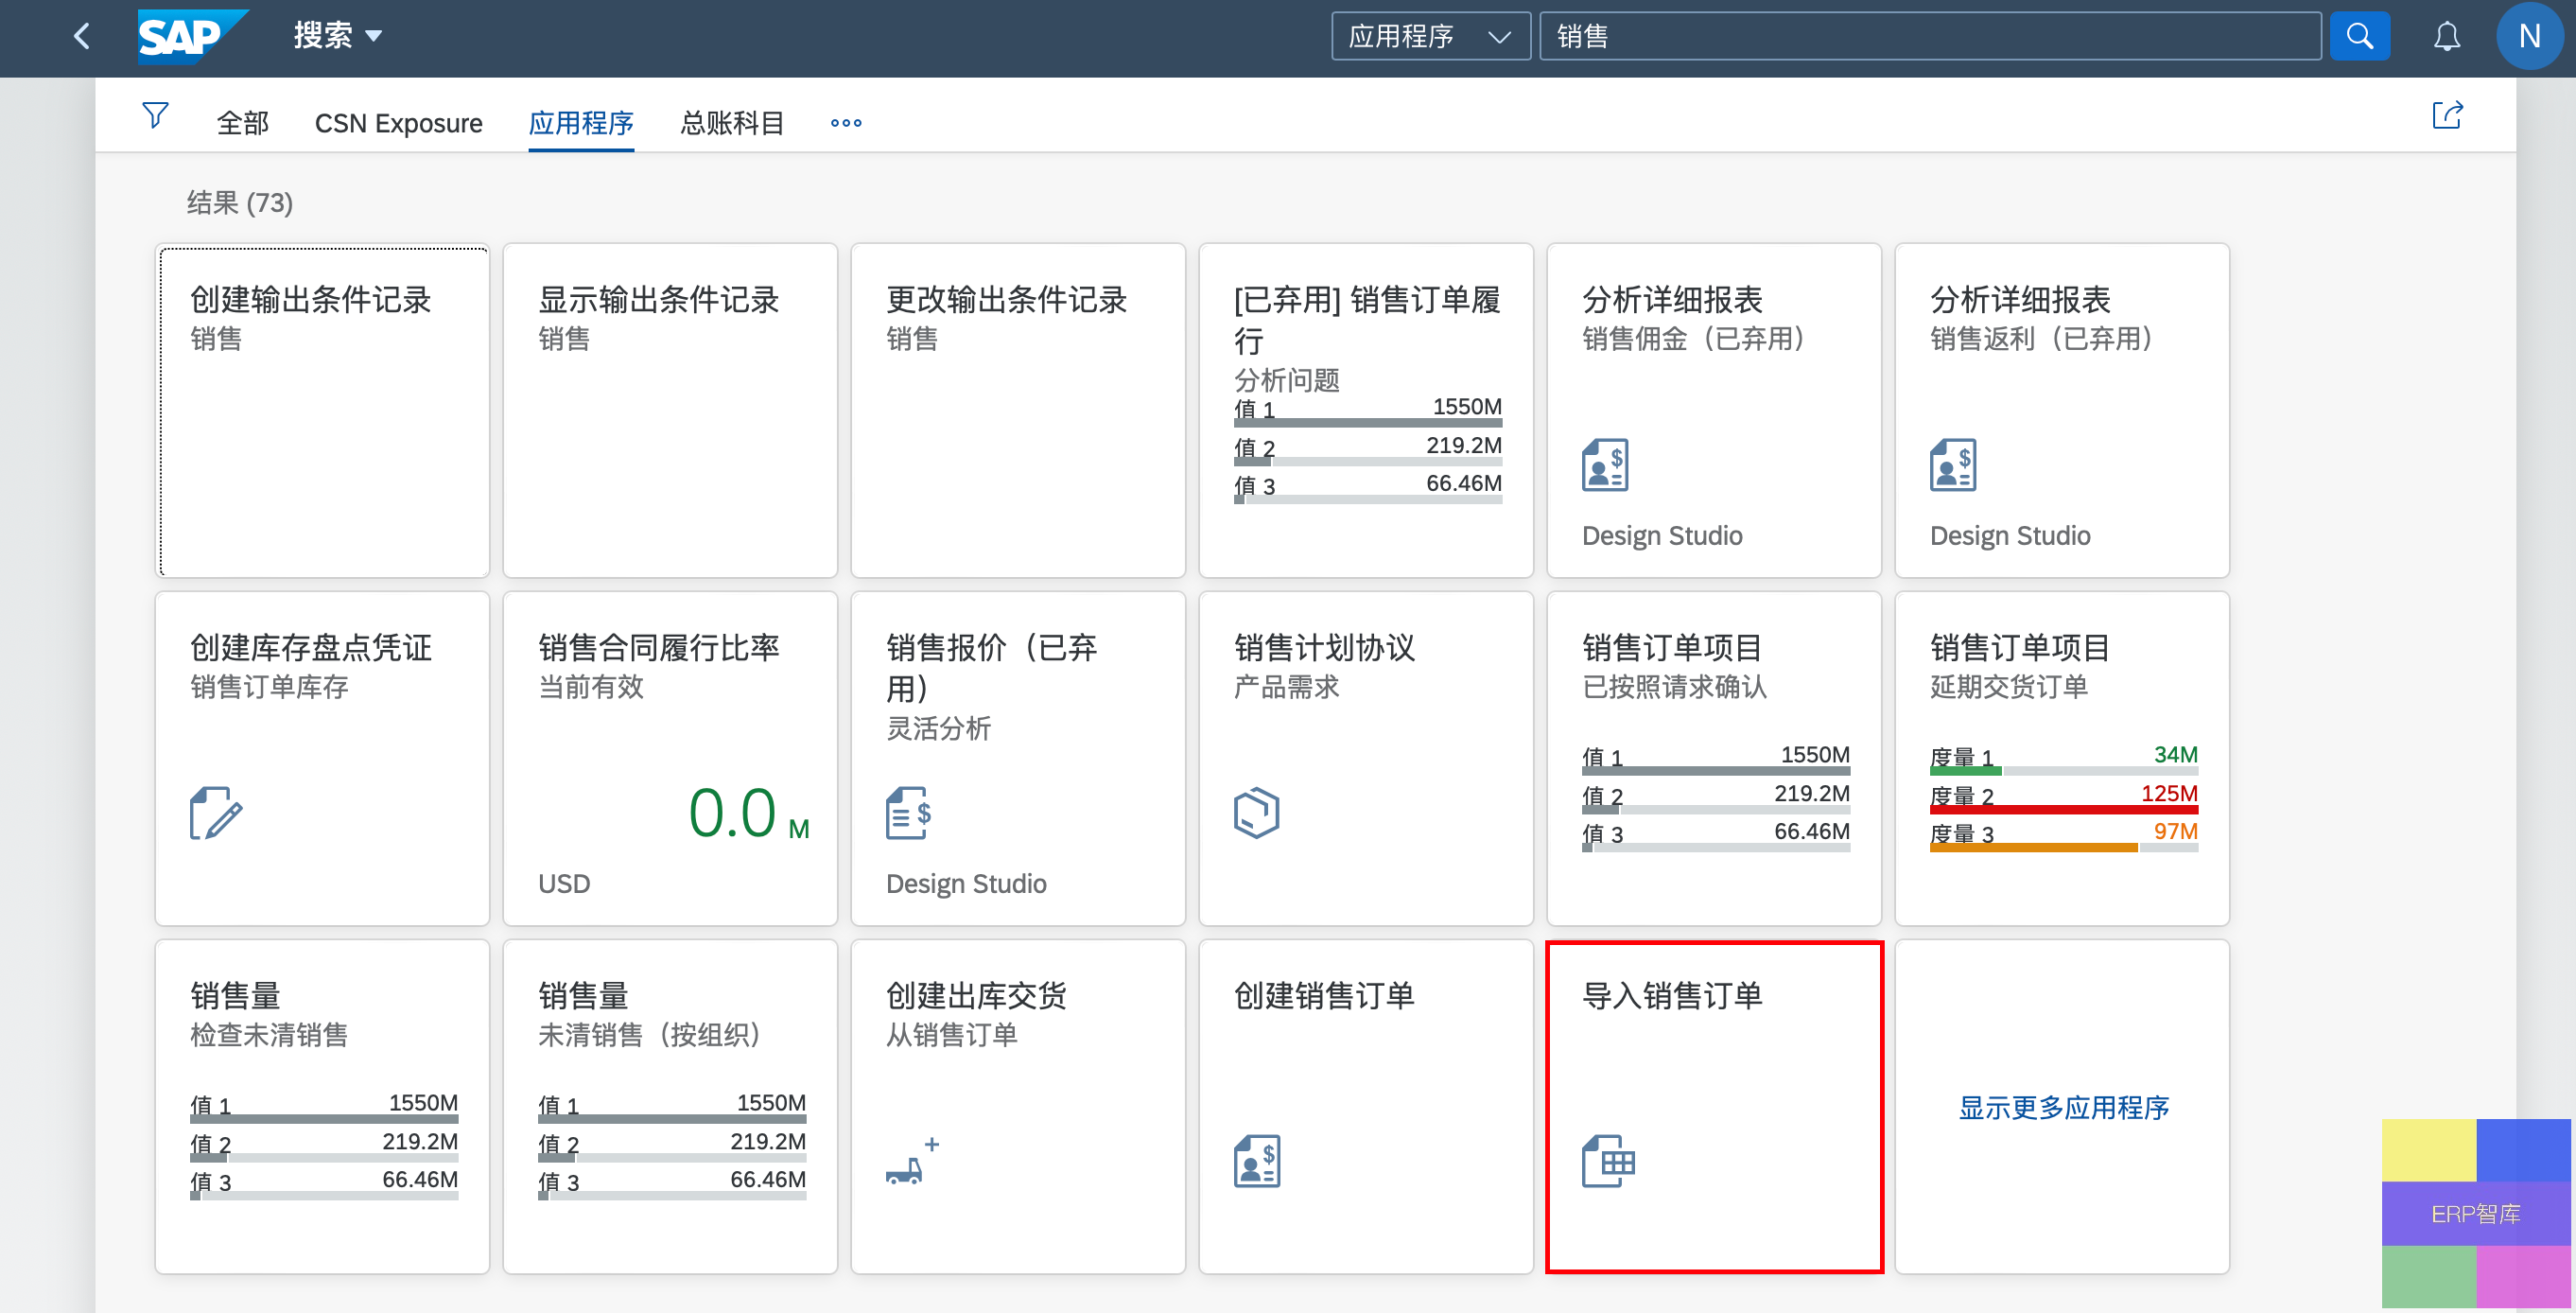Click the 创建销售订单 title
Viewport: 2576px width, 1313px height.
[x=1324, y=995]
